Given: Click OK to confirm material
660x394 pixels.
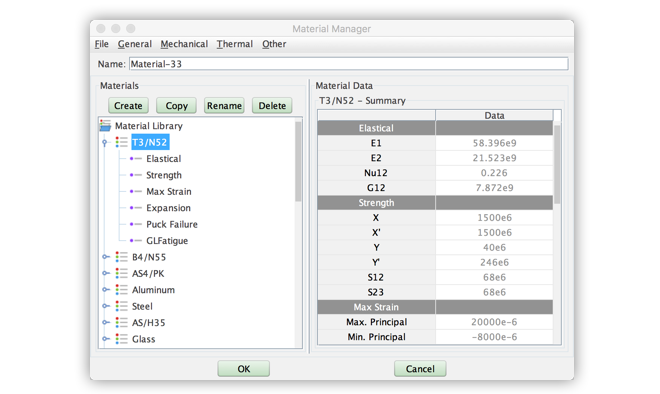Looking at the screenshot, I should coord(244,369).
